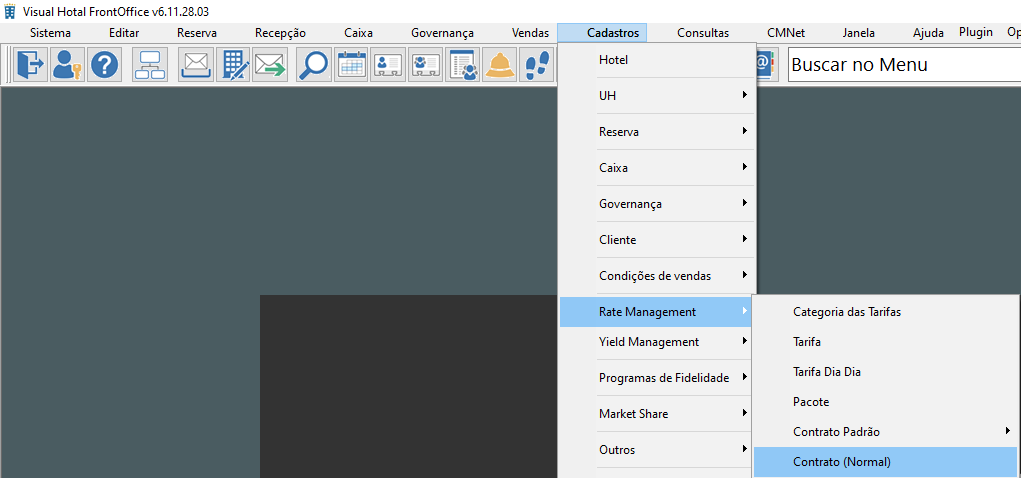
Task: Open the Recepção menu
Action: [x=280, y=33]
